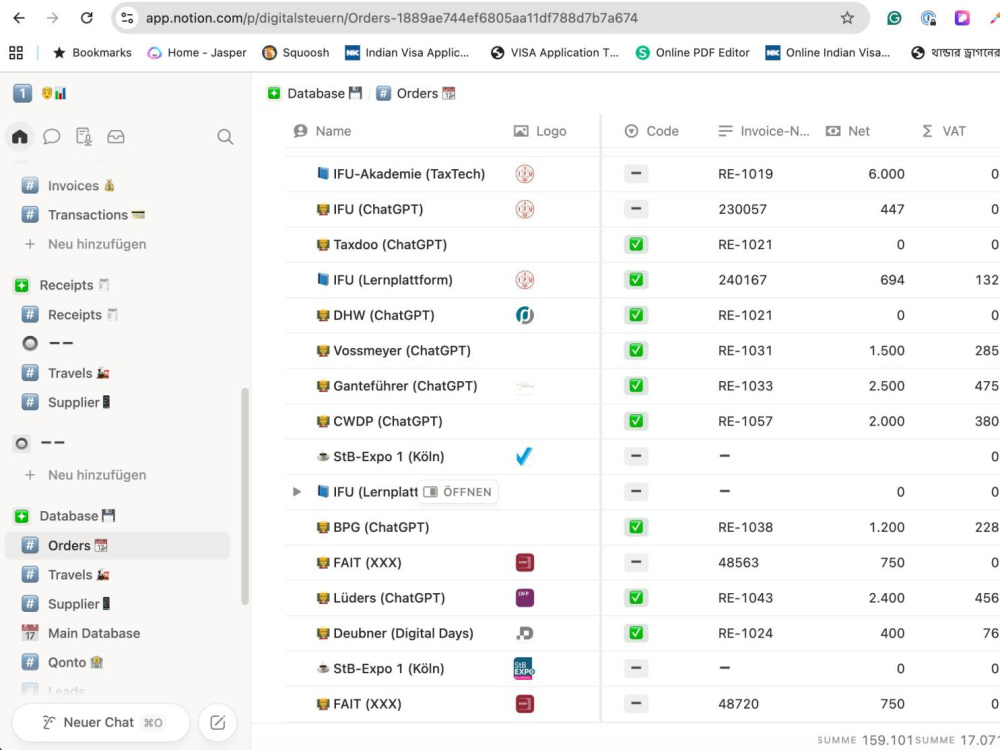1000x750 pixels.
Task: Open Invoice-N... column header menu
Action: point(763,131)
